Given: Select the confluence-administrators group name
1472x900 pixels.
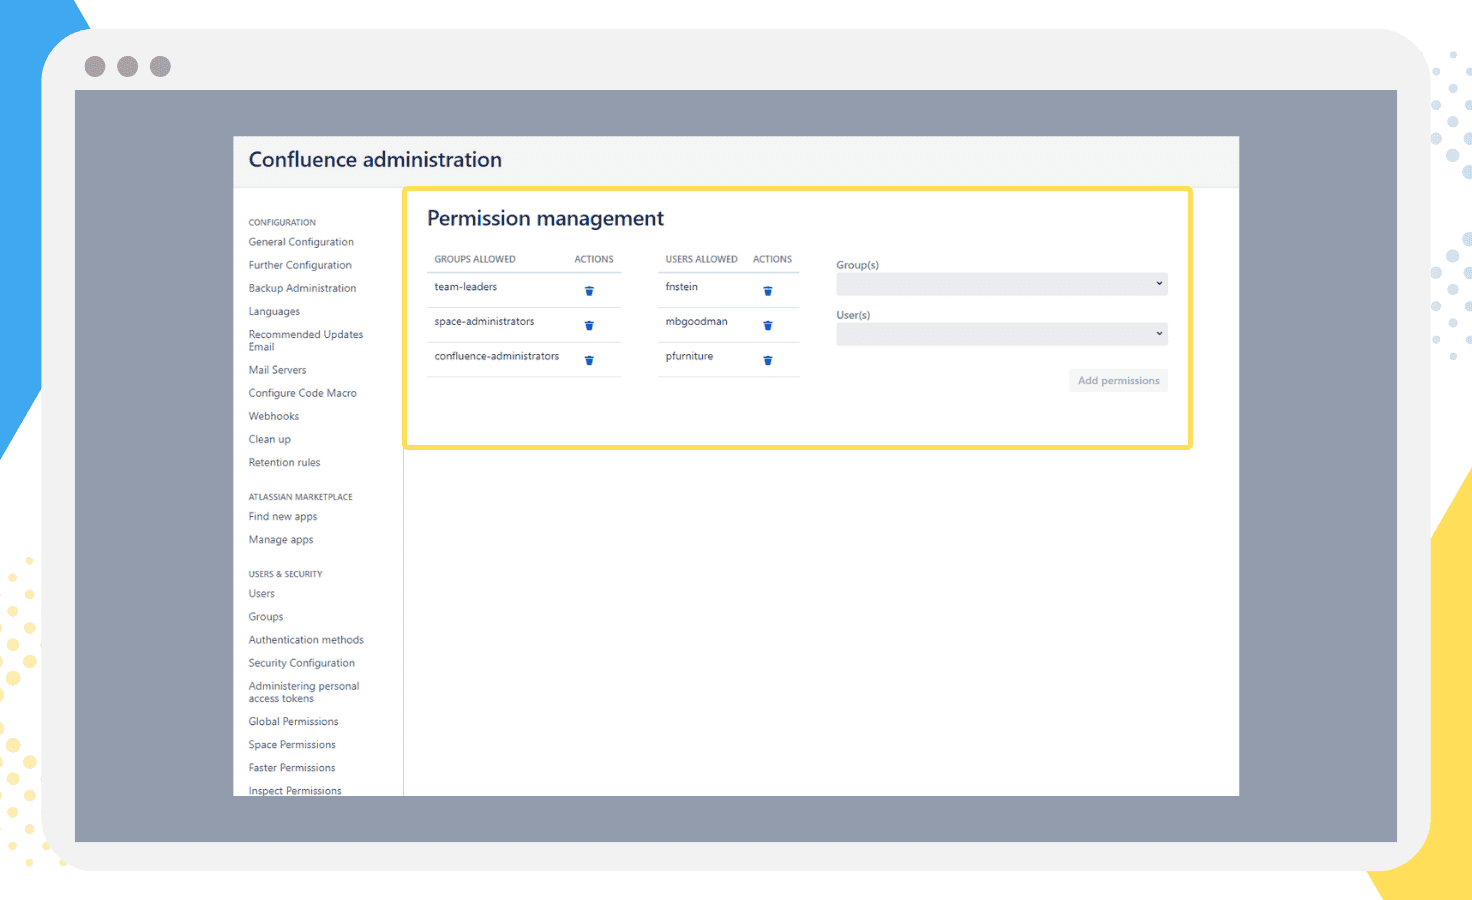Looking at the screenshot, I should 497,356.
